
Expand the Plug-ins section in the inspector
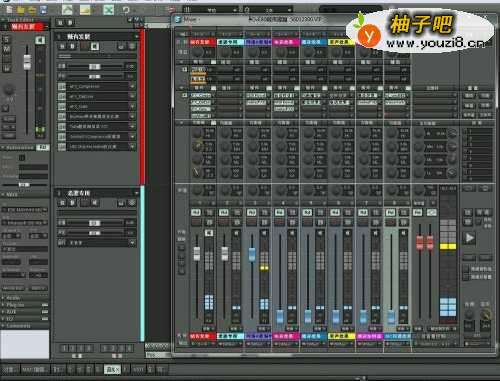click(x=3, y=305)
